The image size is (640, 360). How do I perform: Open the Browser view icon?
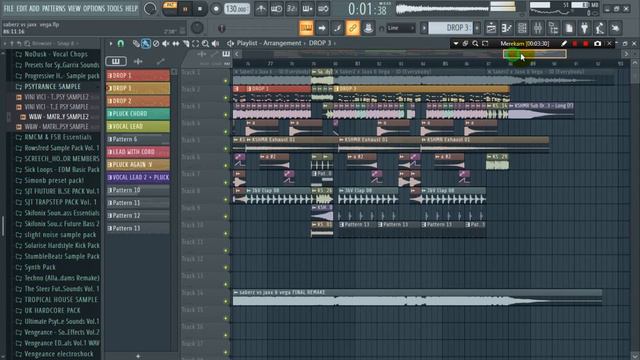[553, 28]
